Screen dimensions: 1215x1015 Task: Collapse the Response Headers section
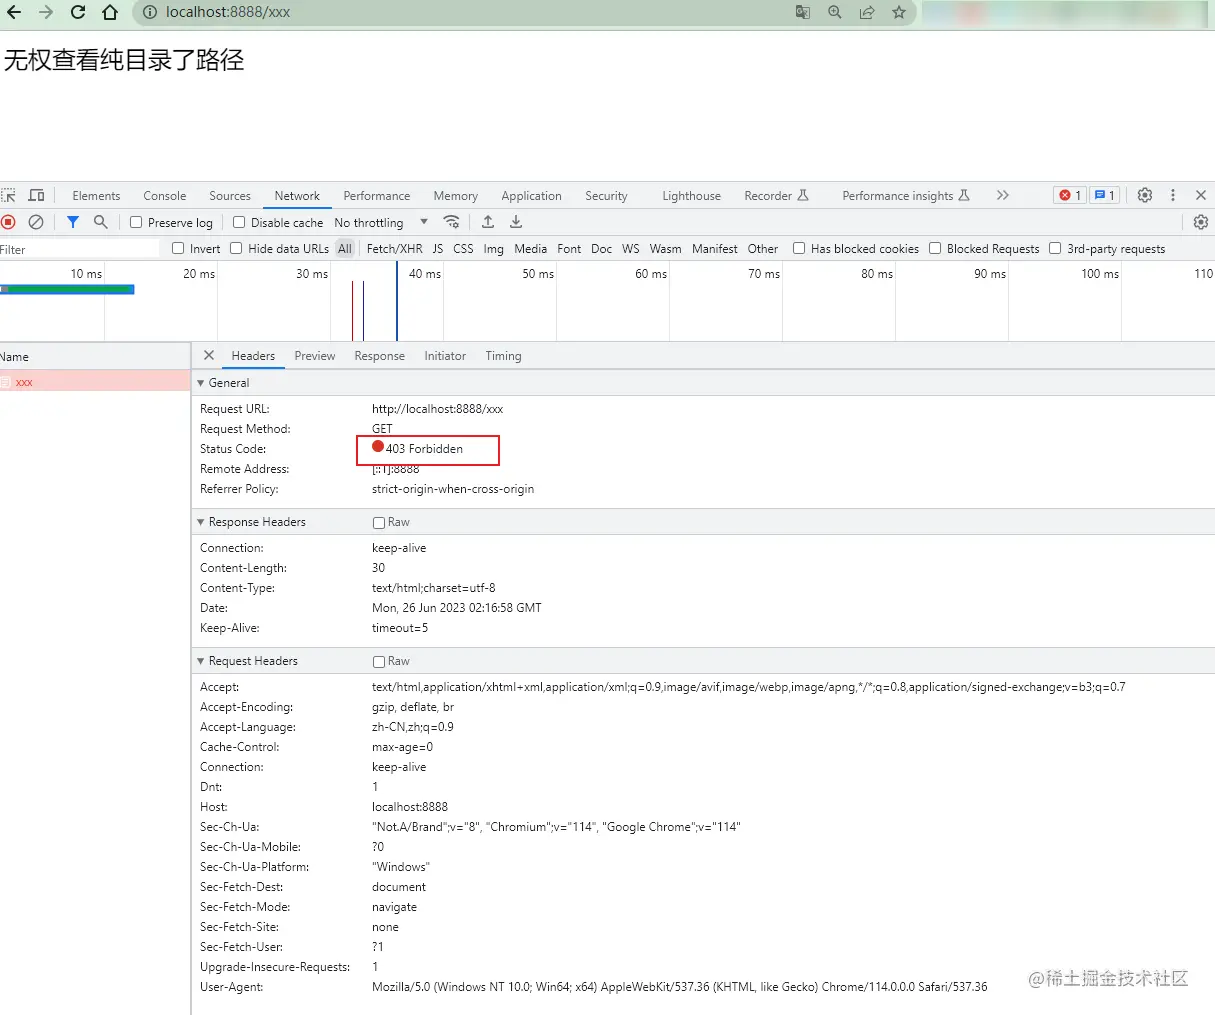pyautogui.click(x=201, y=522)
